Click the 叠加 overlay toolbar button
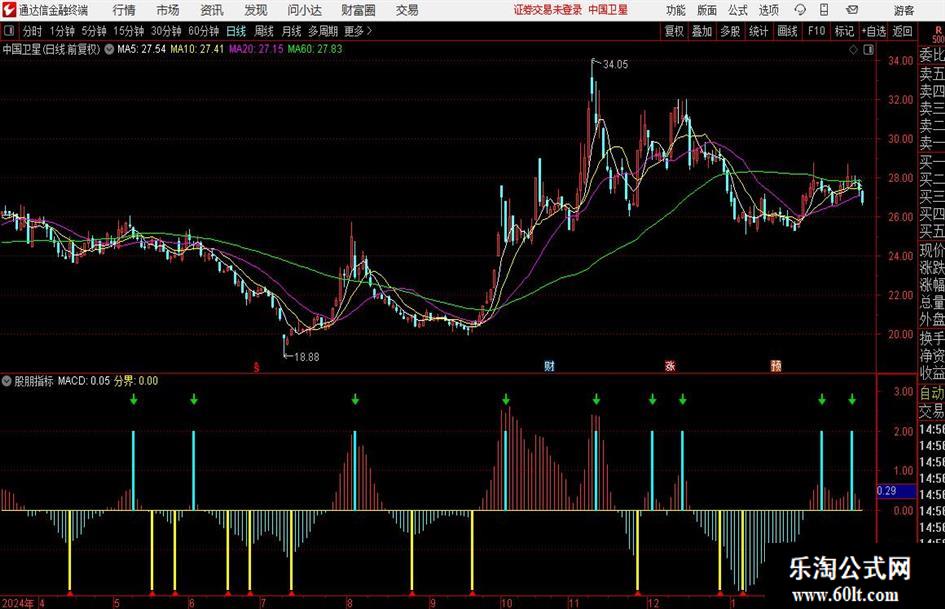 point(702,31)
